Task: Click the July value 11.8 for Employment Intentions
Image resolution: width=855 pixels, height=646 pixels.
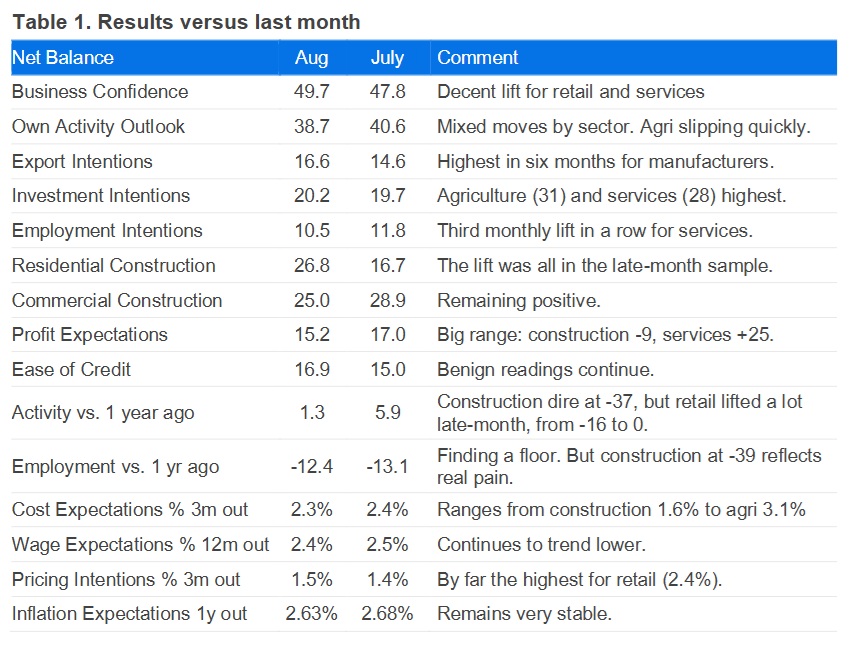Action: coord(387,231)
